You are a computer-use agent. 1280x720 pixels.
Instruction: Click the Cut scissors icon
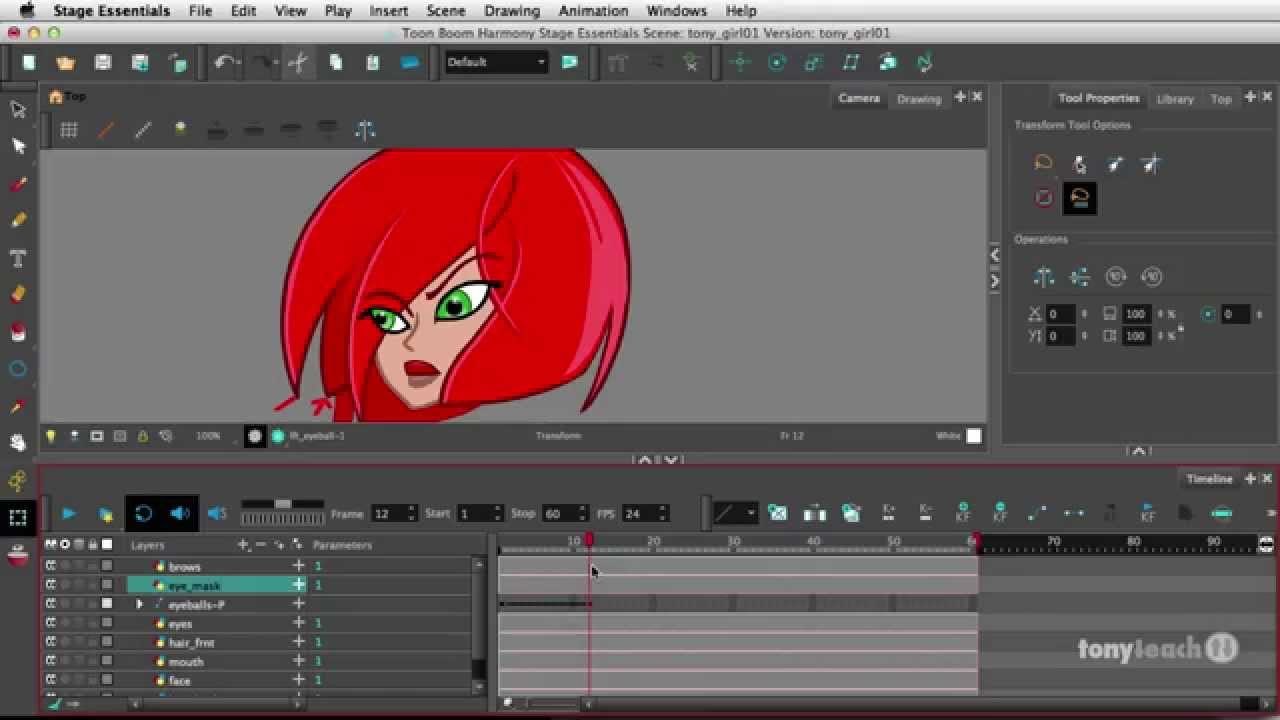pyautogui.click(x=298, y=62)
